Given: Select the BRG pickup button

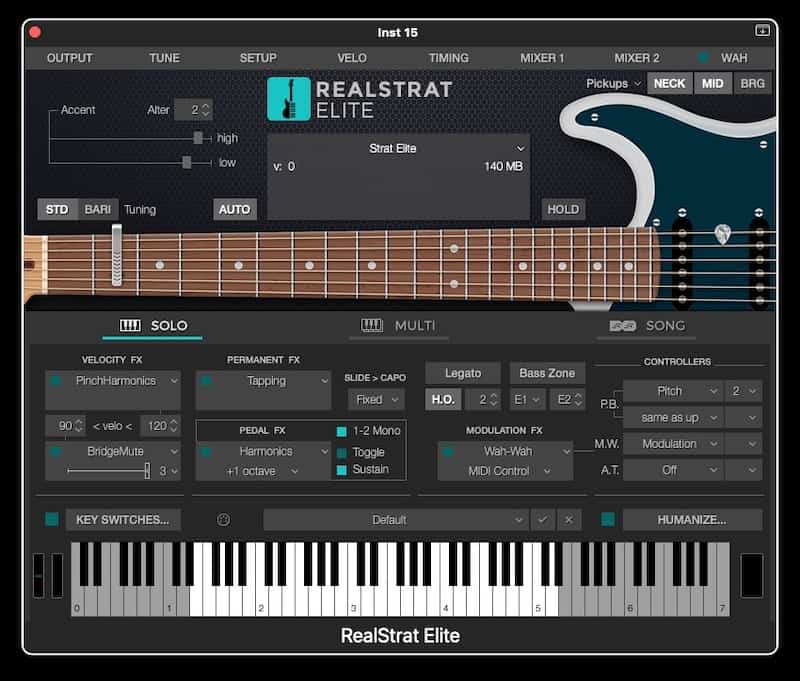Looking at the screenshot, I should click(x=752, y=84).
